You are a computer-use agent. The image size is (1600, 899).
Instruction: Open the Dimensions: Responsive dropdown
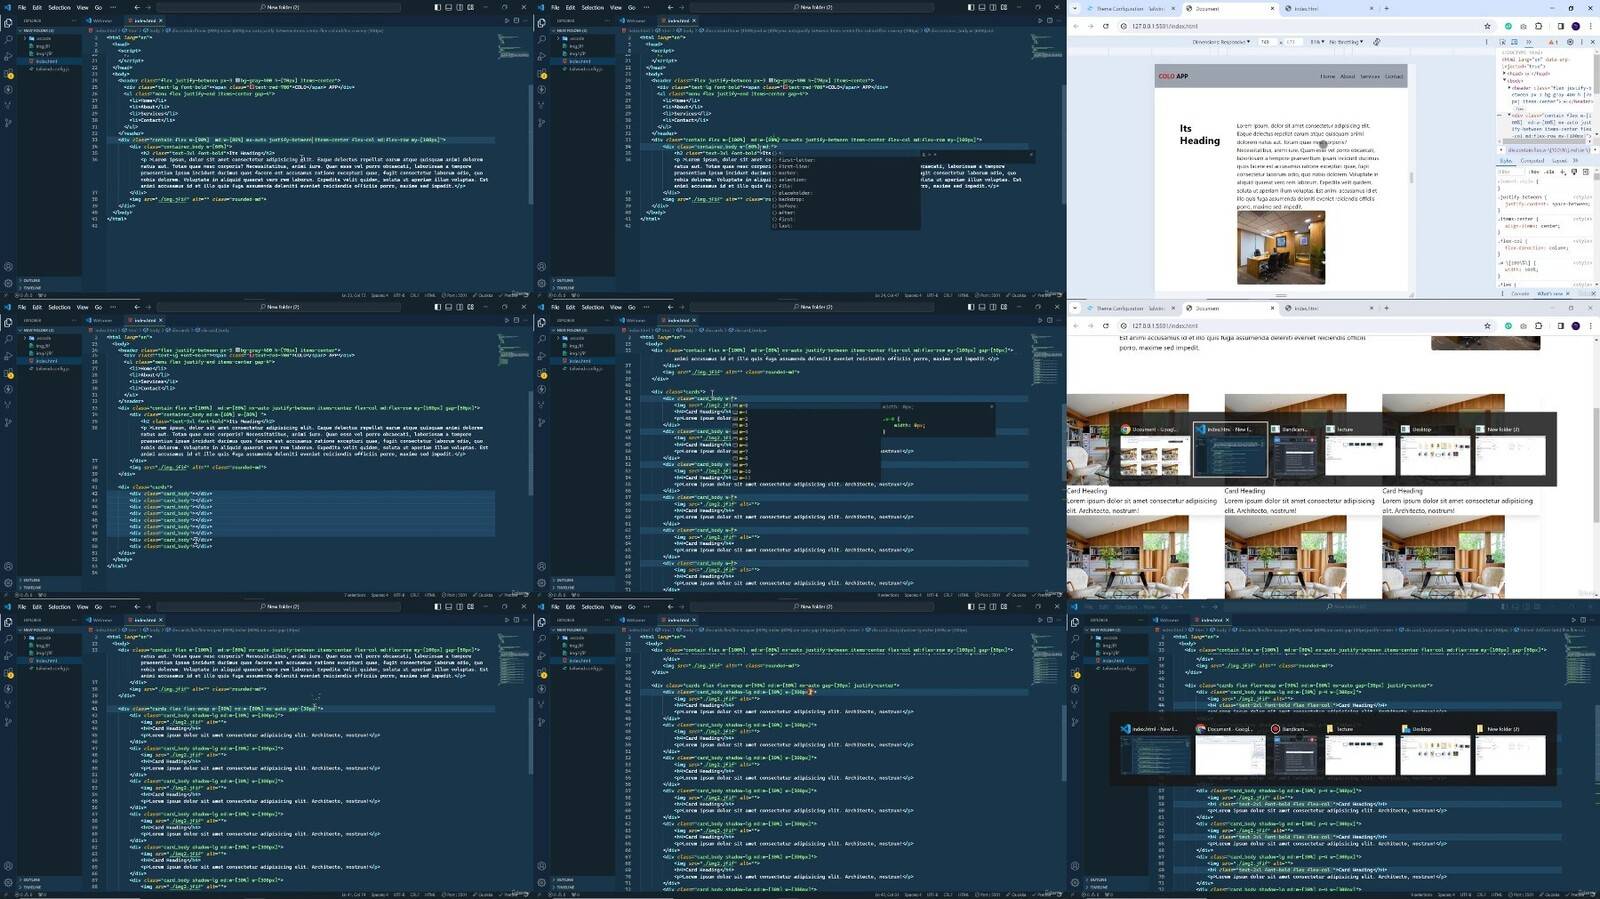[1220, 42]
